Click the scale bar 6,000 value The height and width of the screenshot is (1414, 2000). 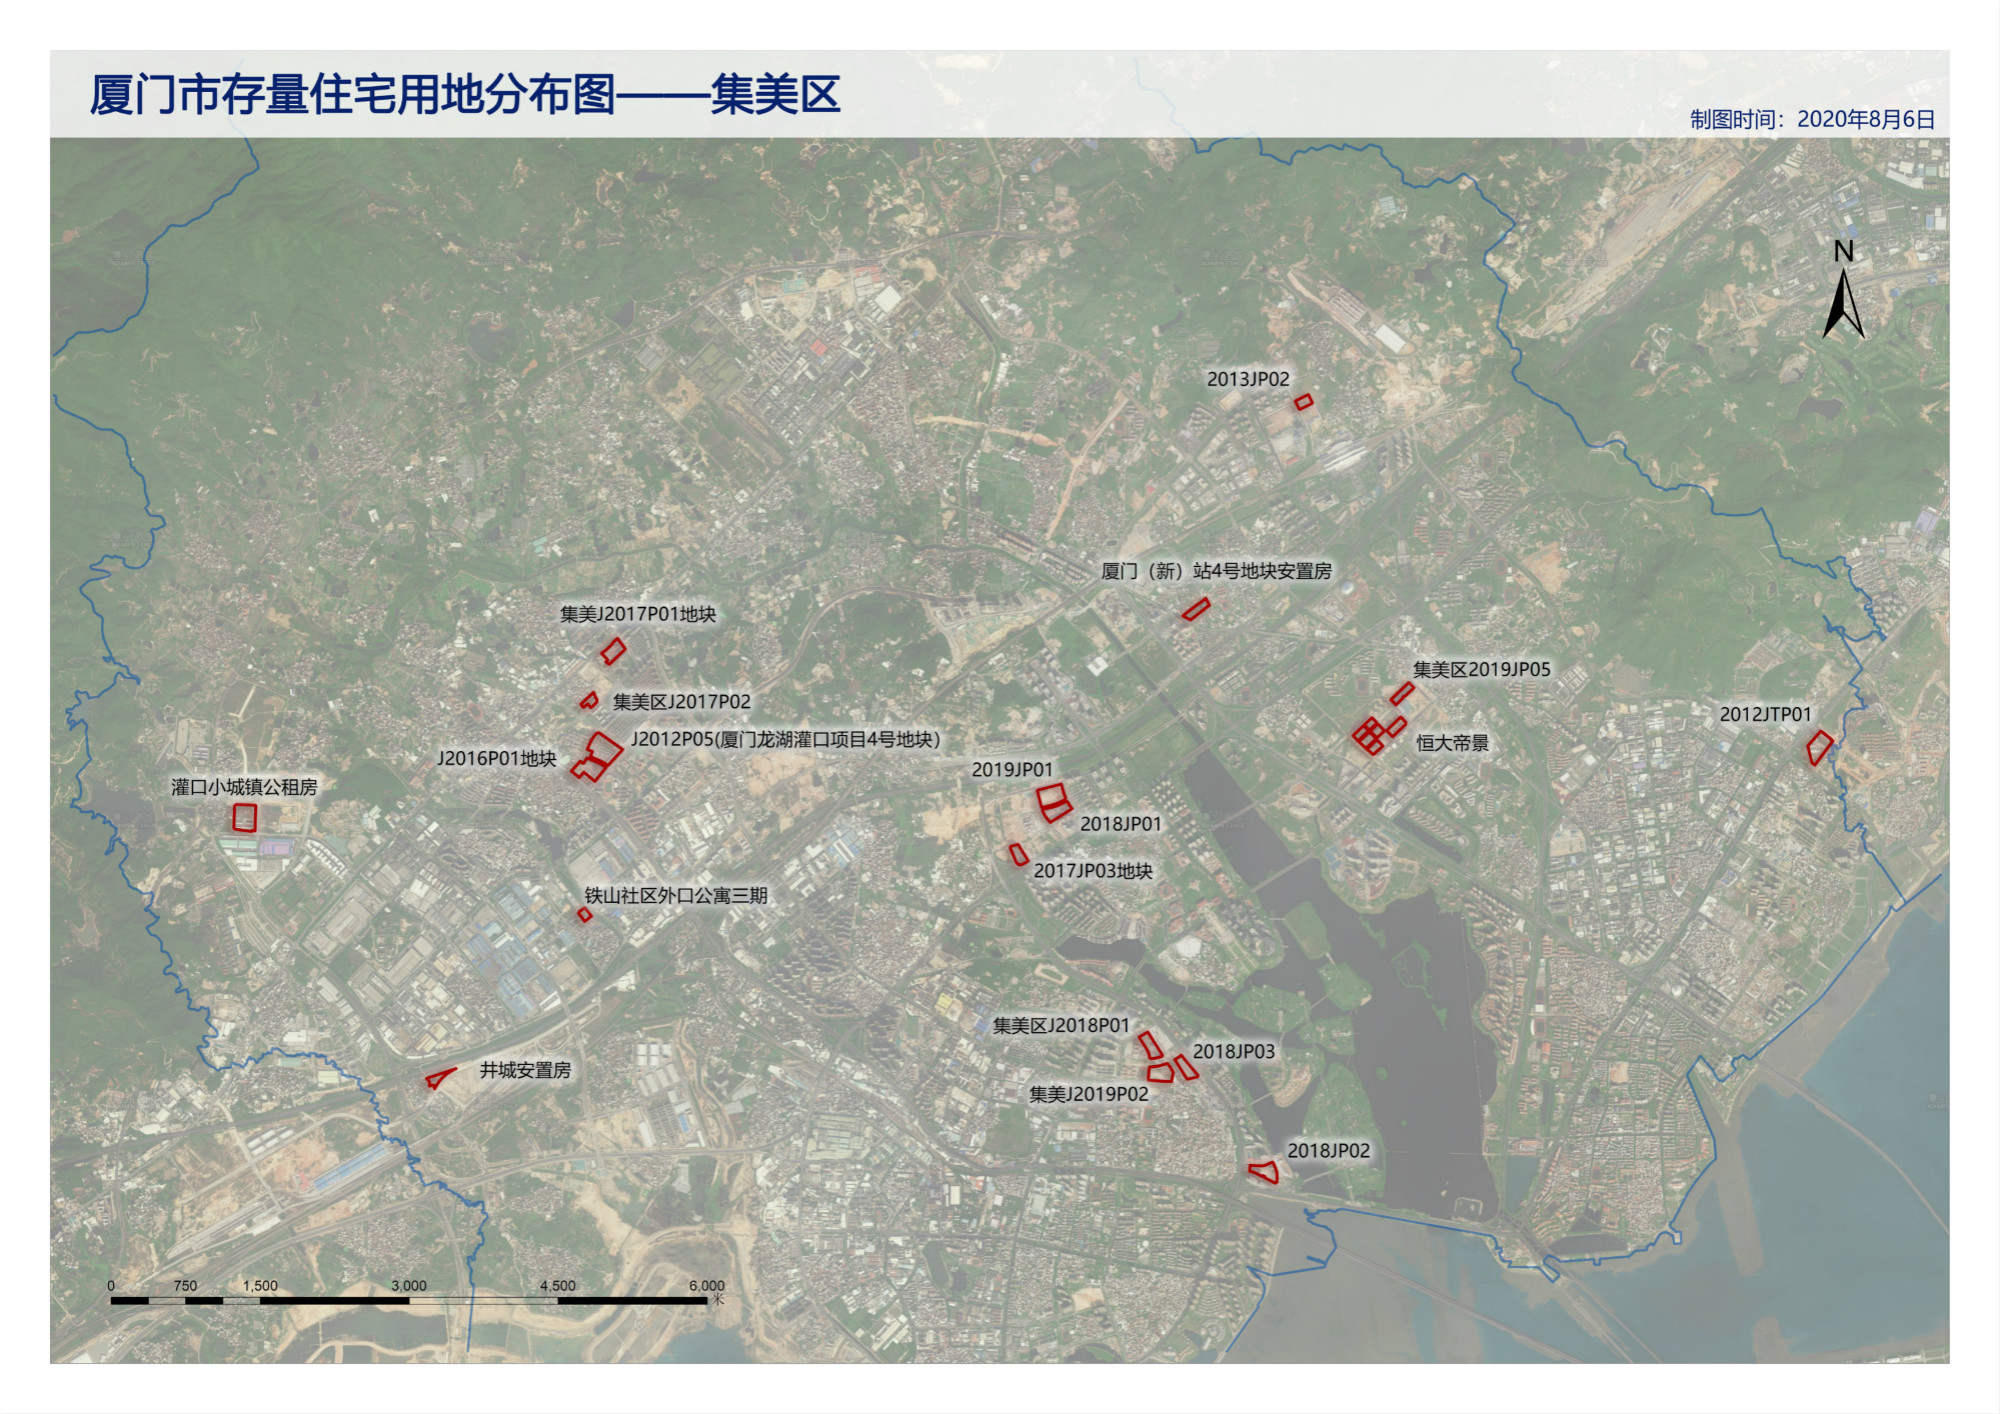tap(706, 1286)
